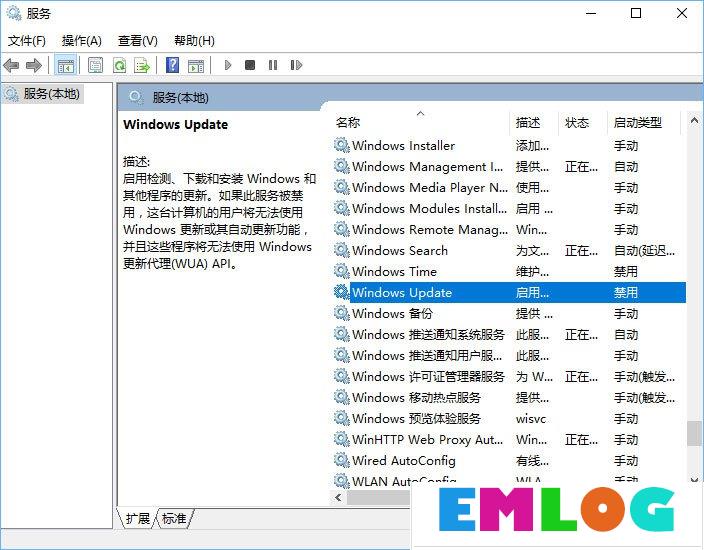Sort by the 启动类型 column header
704x550 pixels.
tap(644, 122)
